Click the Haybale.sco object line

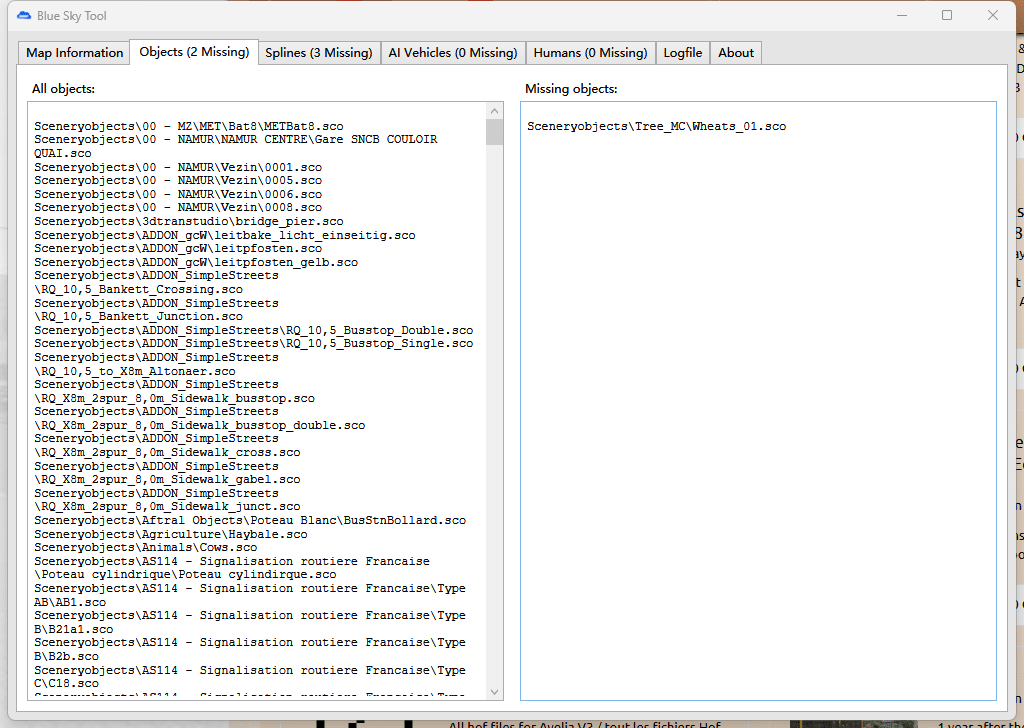(170, 534)
